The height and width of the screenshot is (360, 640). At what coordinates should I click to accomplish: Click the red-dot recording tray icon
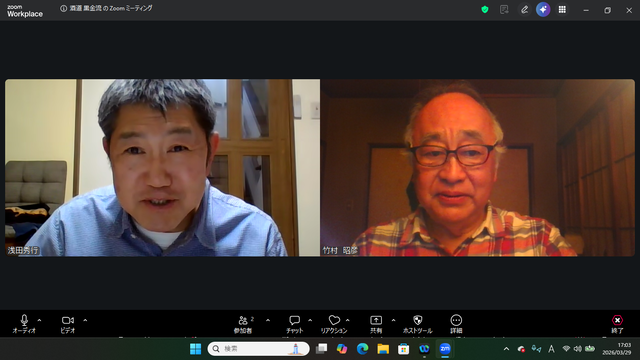pos(521,349)
